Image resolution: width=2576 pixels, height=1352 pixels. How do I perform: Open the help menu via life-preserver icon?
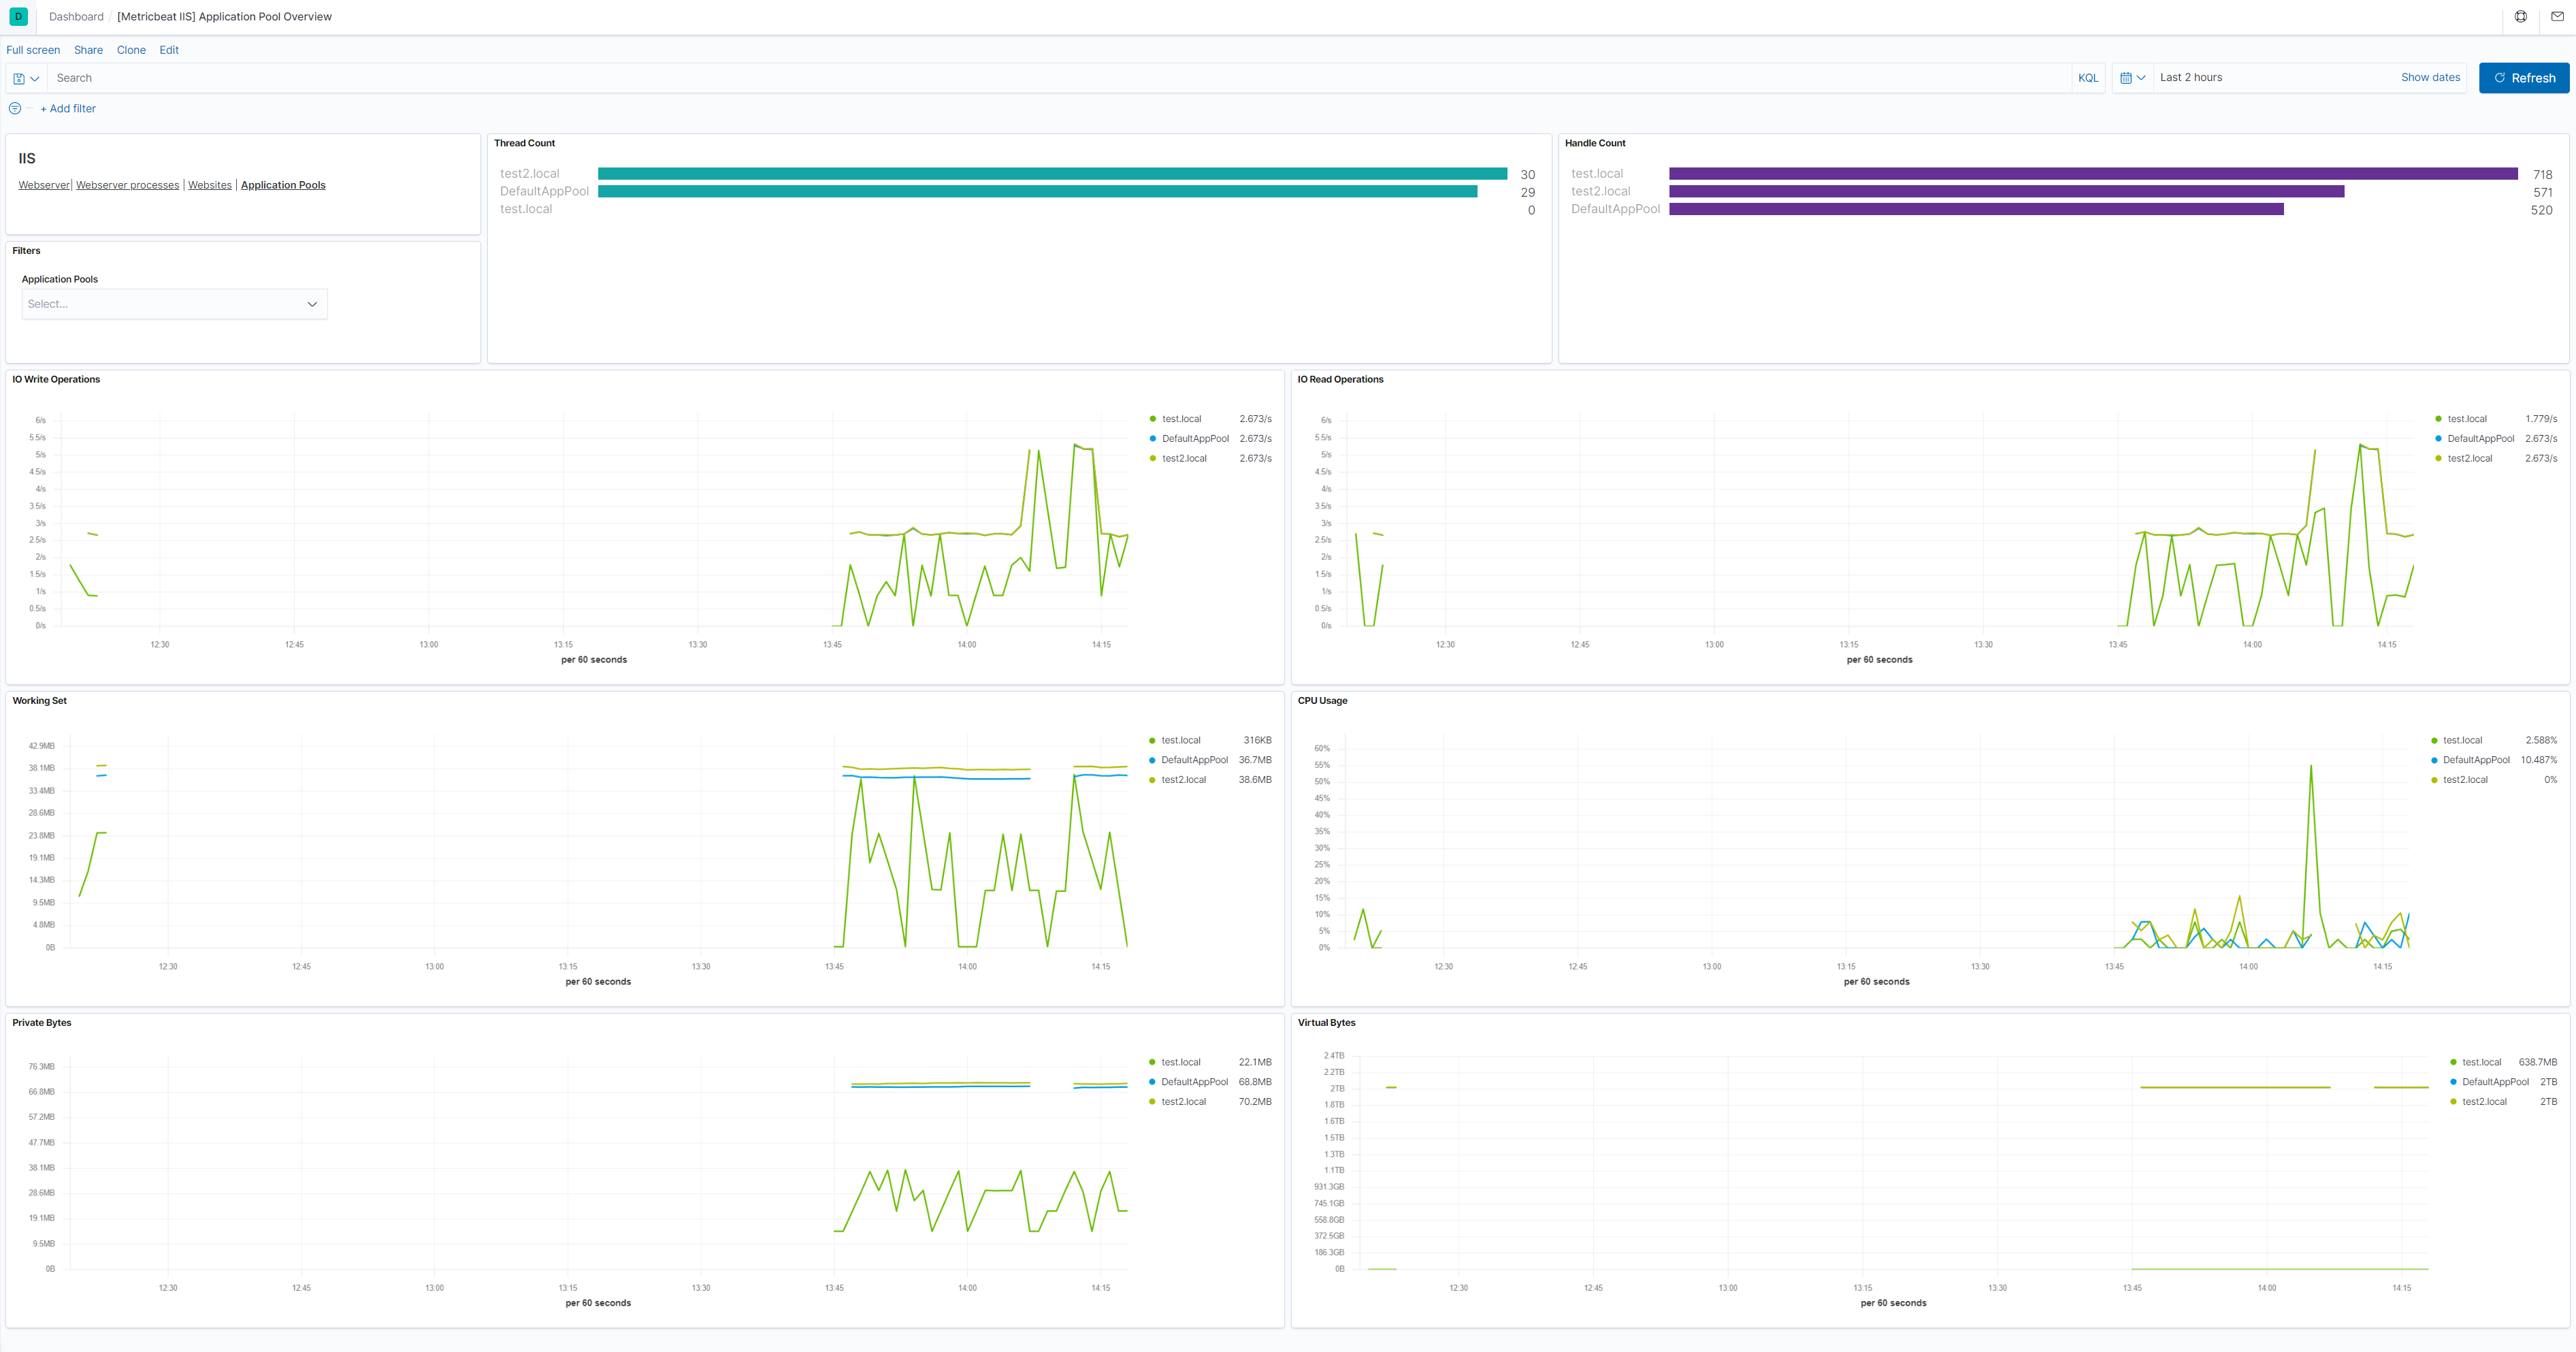tap(2520, 16)
